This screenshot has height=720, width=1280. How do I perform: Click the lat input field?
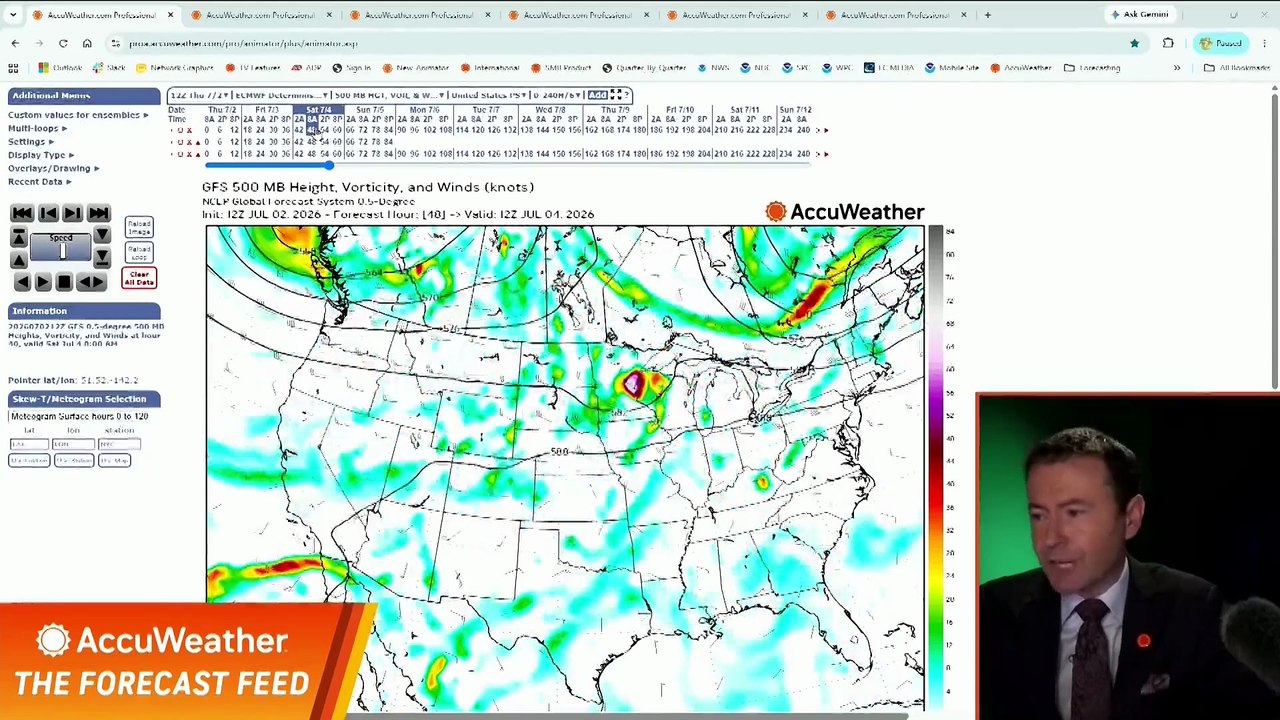tap(29, 444)
